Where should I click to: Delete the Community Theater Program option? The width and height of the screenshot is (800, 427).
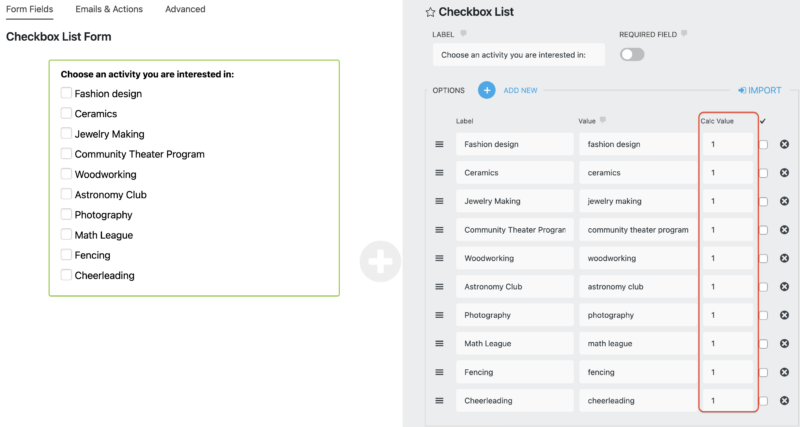click(x=785, y=230)
